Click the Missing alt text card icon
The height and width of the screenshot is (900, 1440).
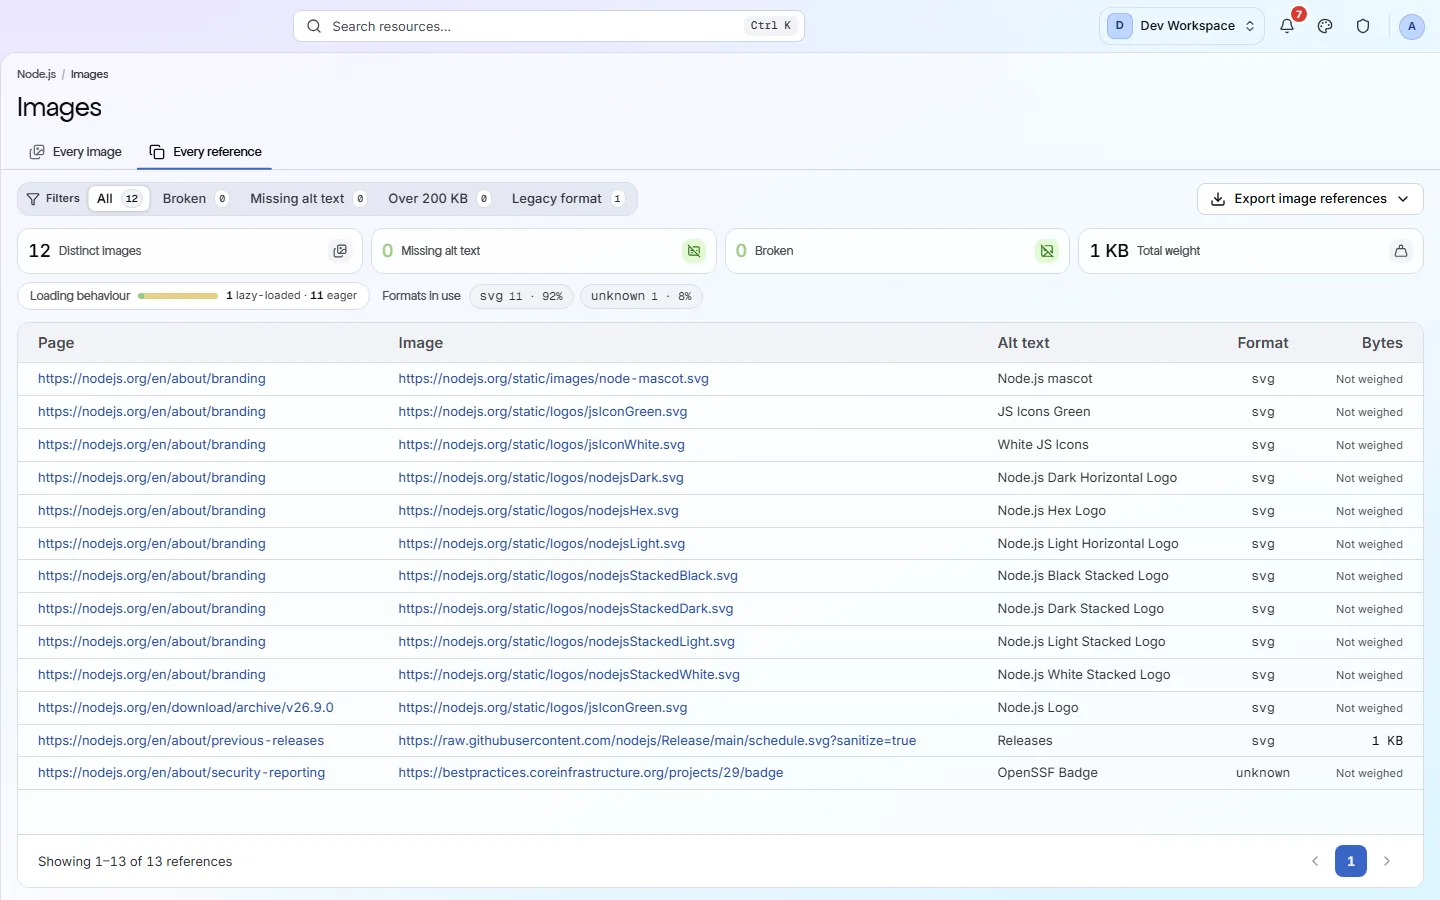pos(694,251)
